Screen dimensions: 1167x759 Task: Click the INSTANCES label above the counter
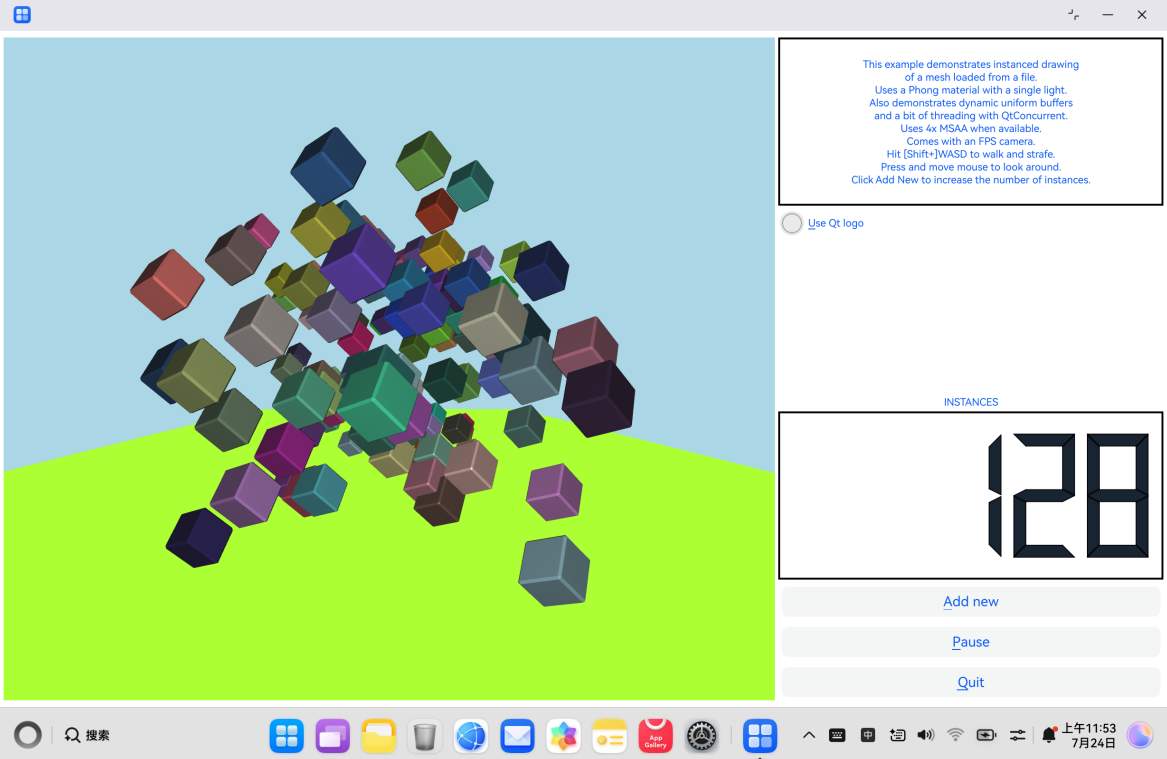pyautogui.click(x=971, y=402)
